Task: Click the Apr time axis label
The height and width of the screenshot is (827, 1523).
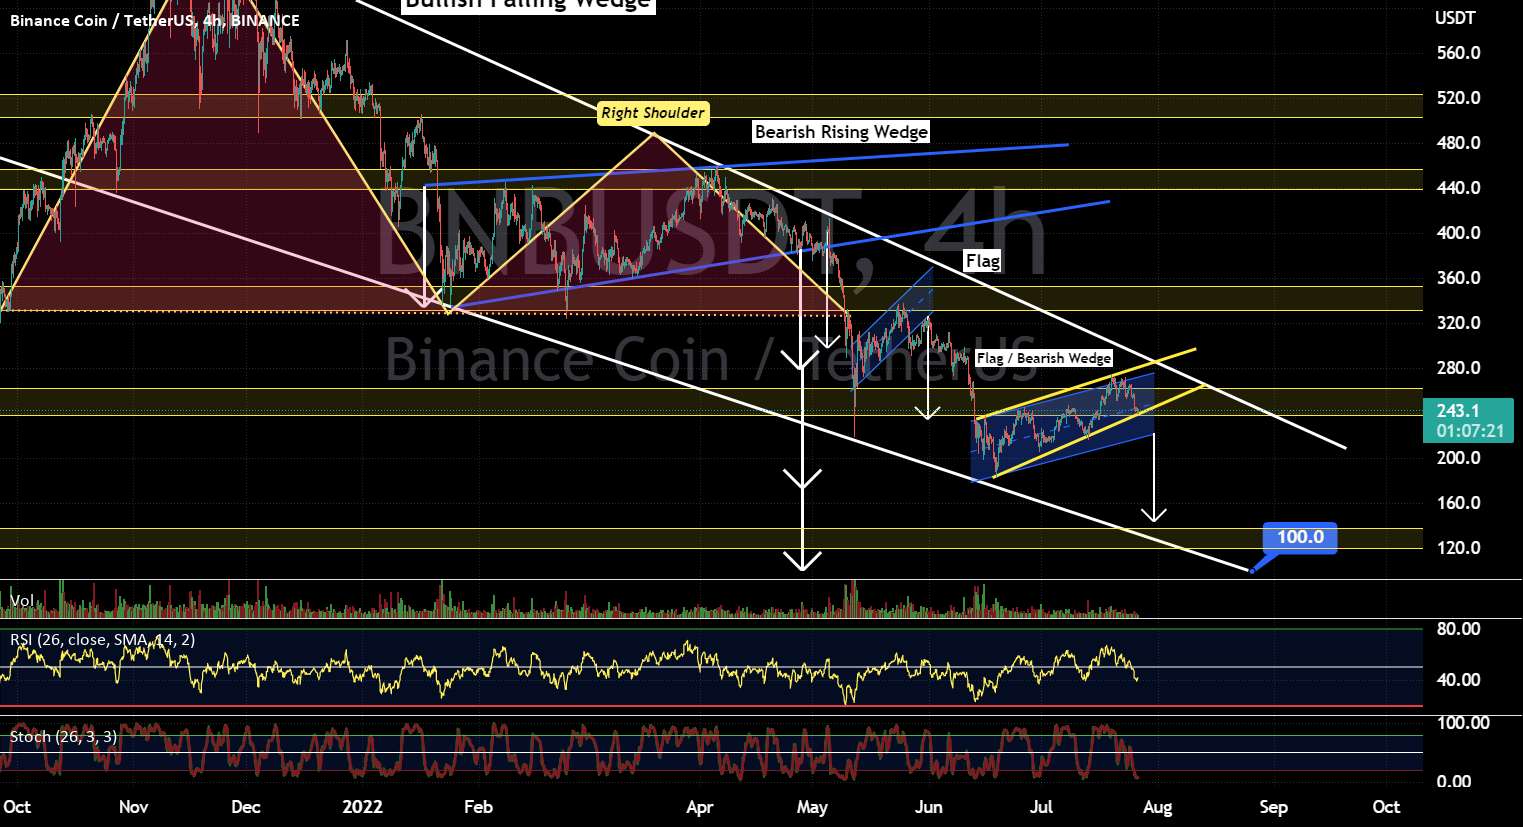Action: [x=700, y=807]
